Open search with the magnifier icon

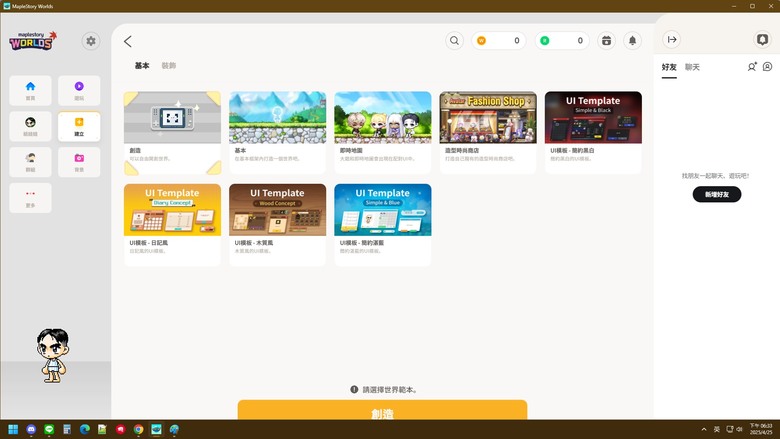(x=454, y=41)
